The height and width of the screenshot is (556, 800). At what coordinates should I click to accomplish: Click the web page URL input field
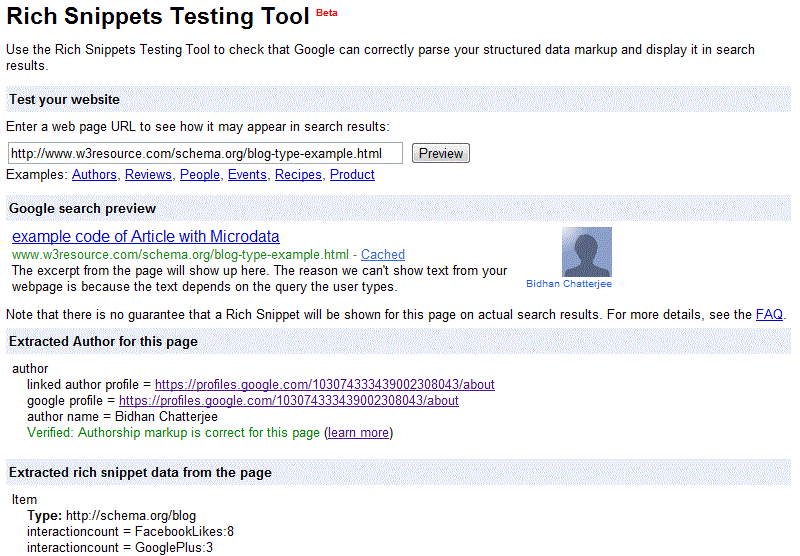205,153
